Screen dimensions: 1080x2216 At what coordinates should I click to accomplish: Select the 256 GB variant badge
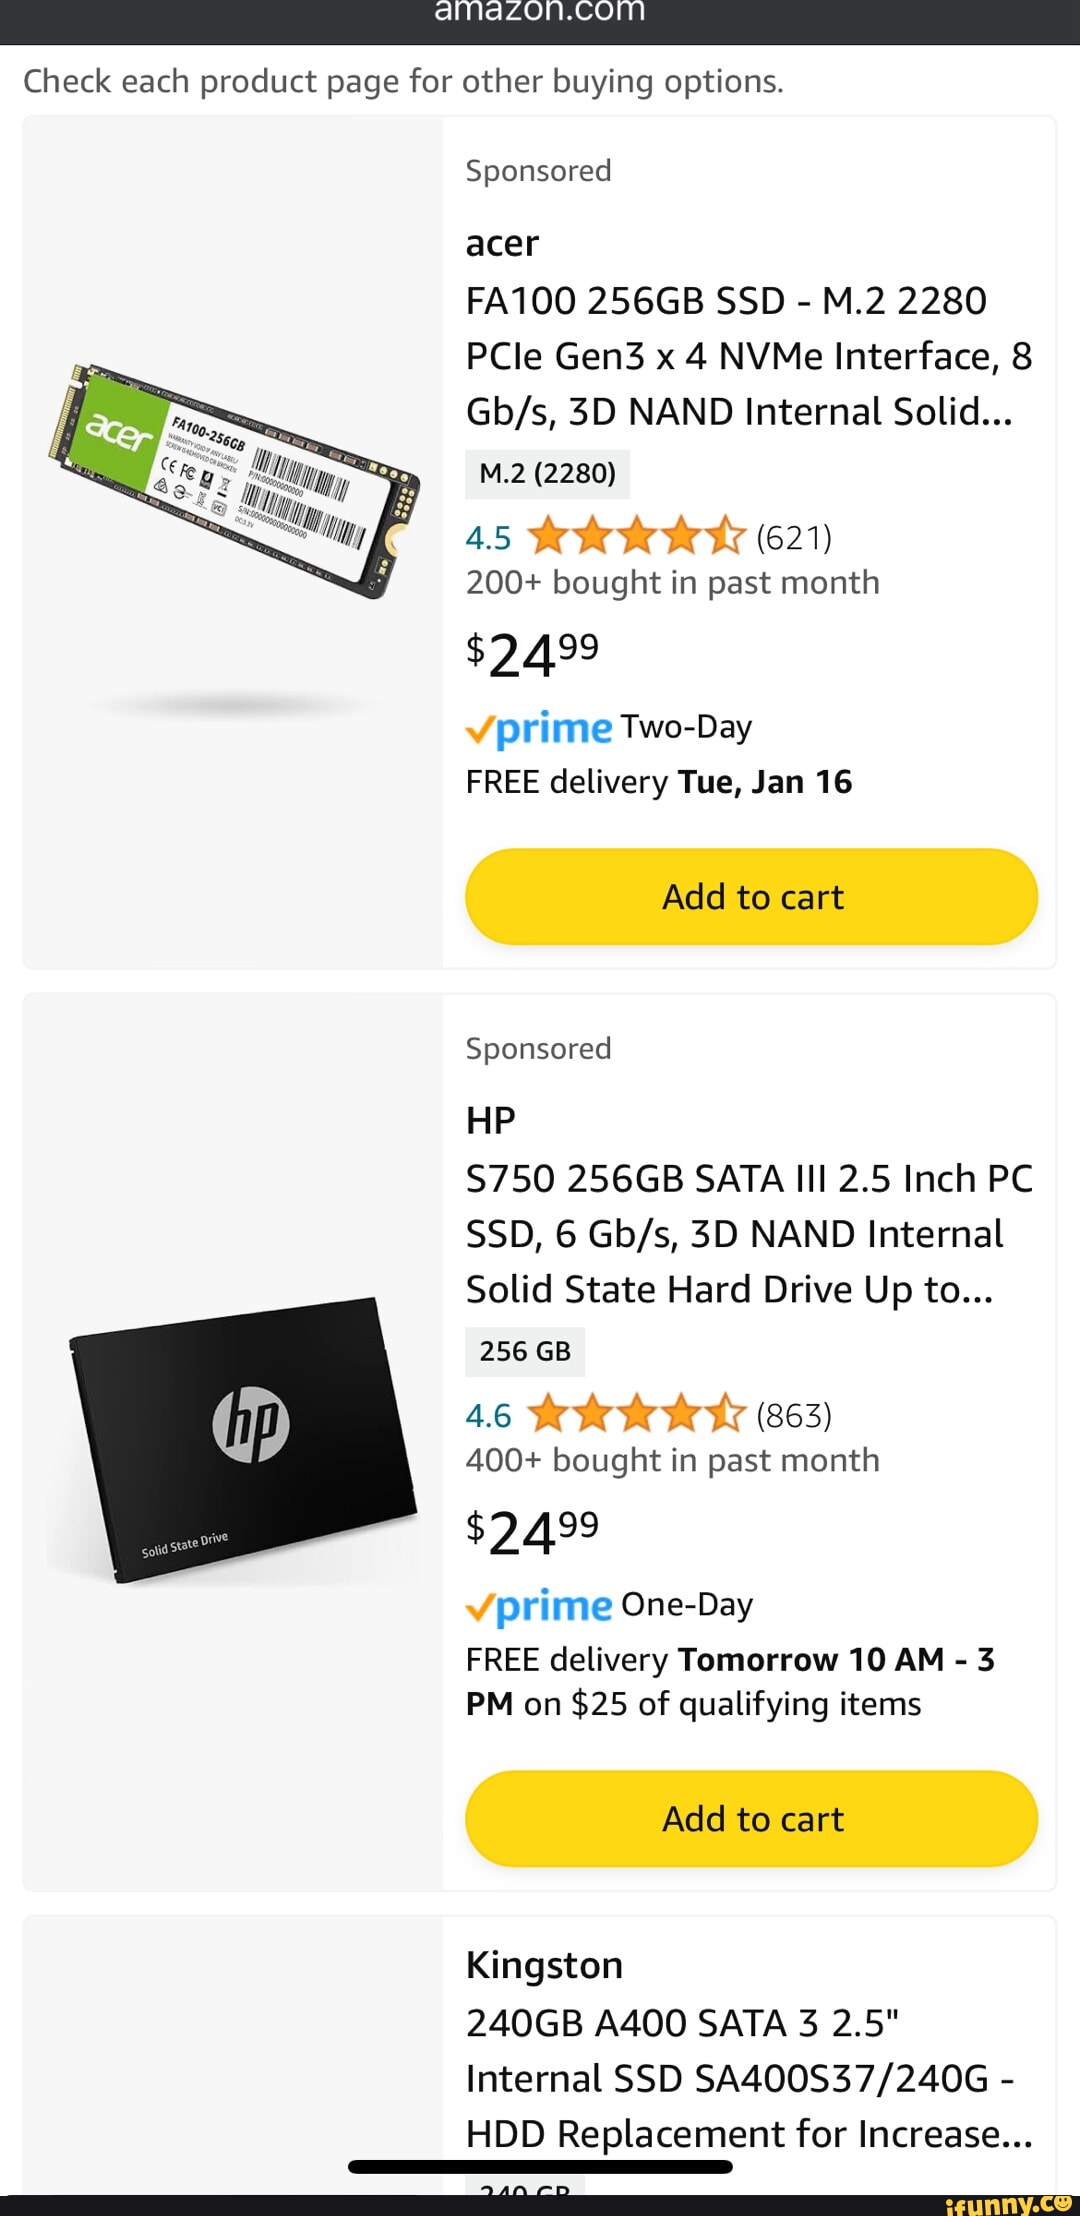click(x=525, y=1352)
